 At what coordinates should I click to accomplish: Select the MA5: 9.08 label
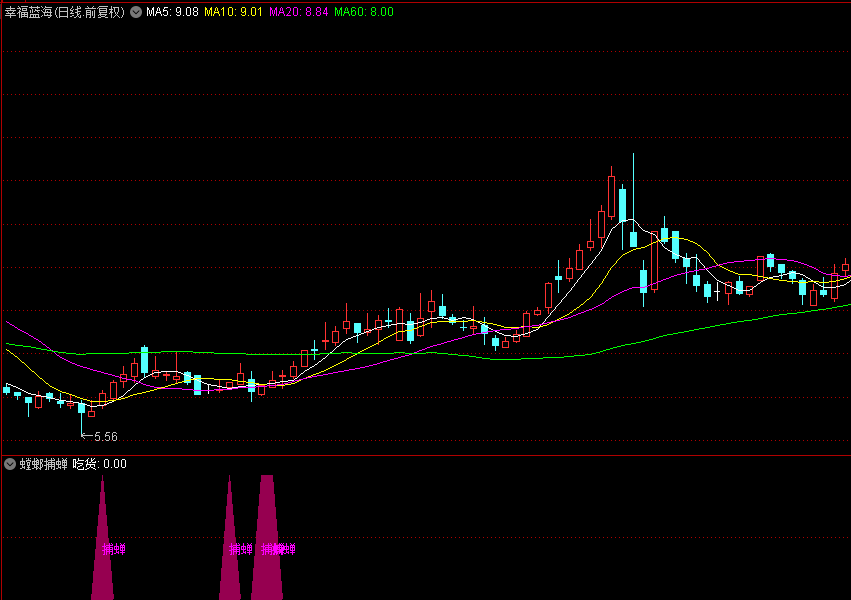pos(172,12)
